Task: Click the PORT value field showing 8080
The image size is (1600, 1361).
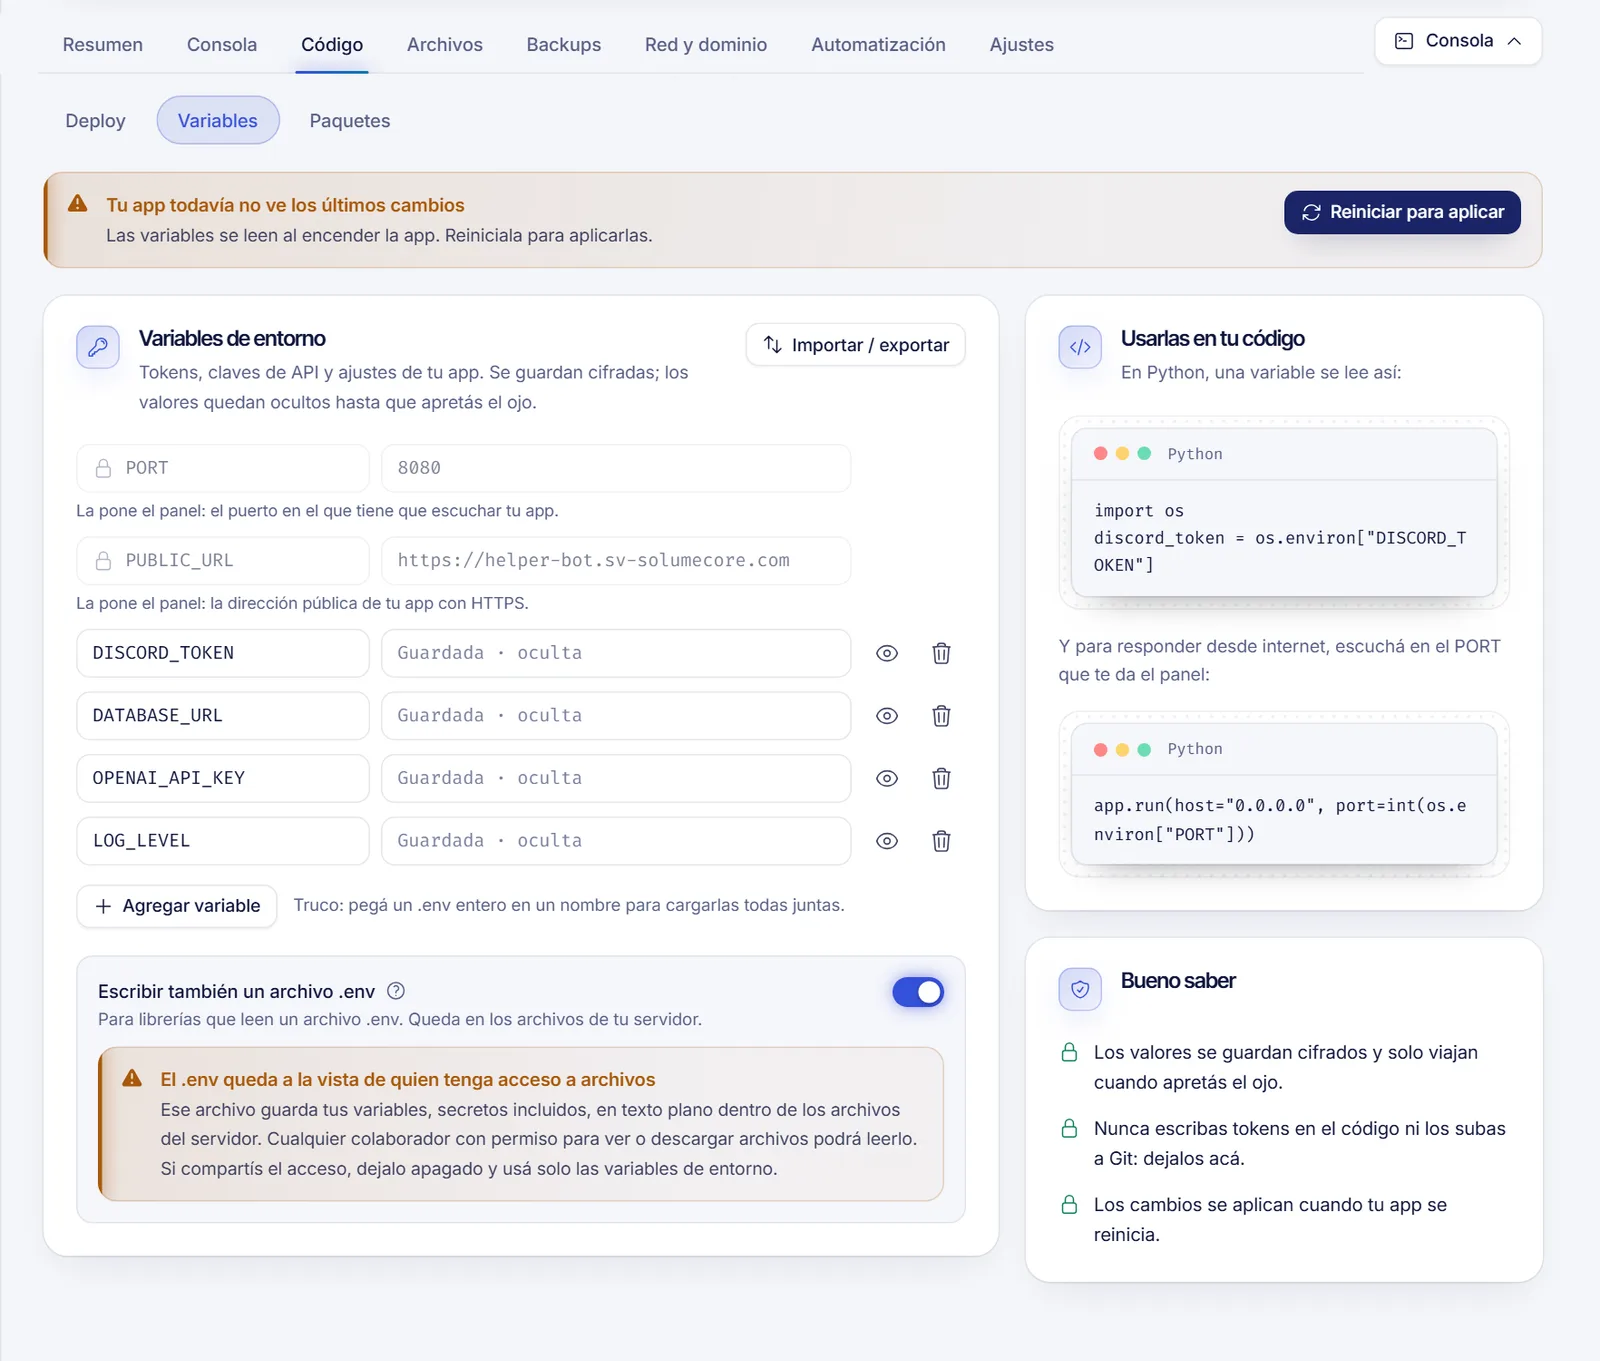Action: [616, 468]
